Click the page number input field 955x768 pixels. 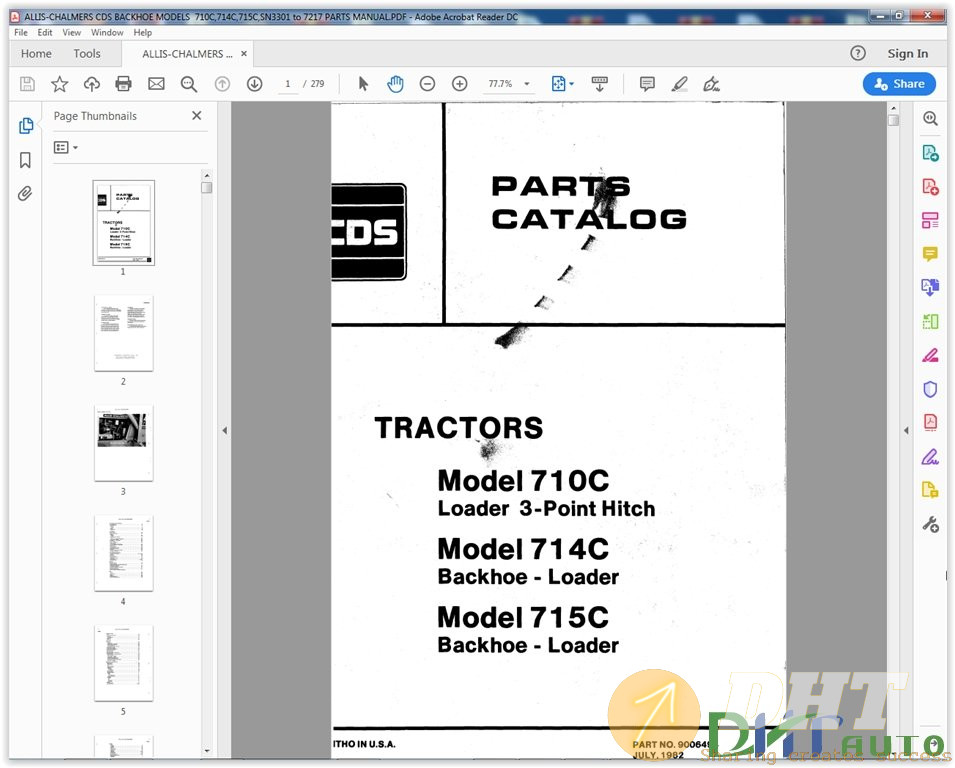click(x=287, y=84)
